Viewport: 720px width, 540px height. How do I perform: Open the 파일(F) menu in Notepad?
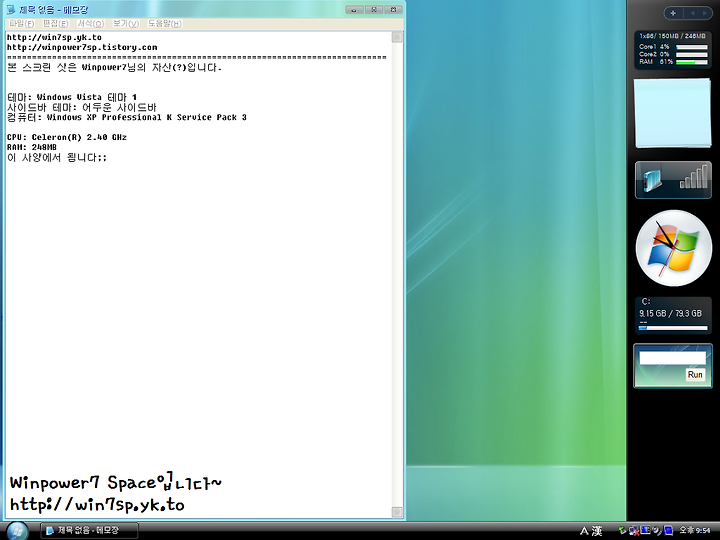tap(22, 23)
